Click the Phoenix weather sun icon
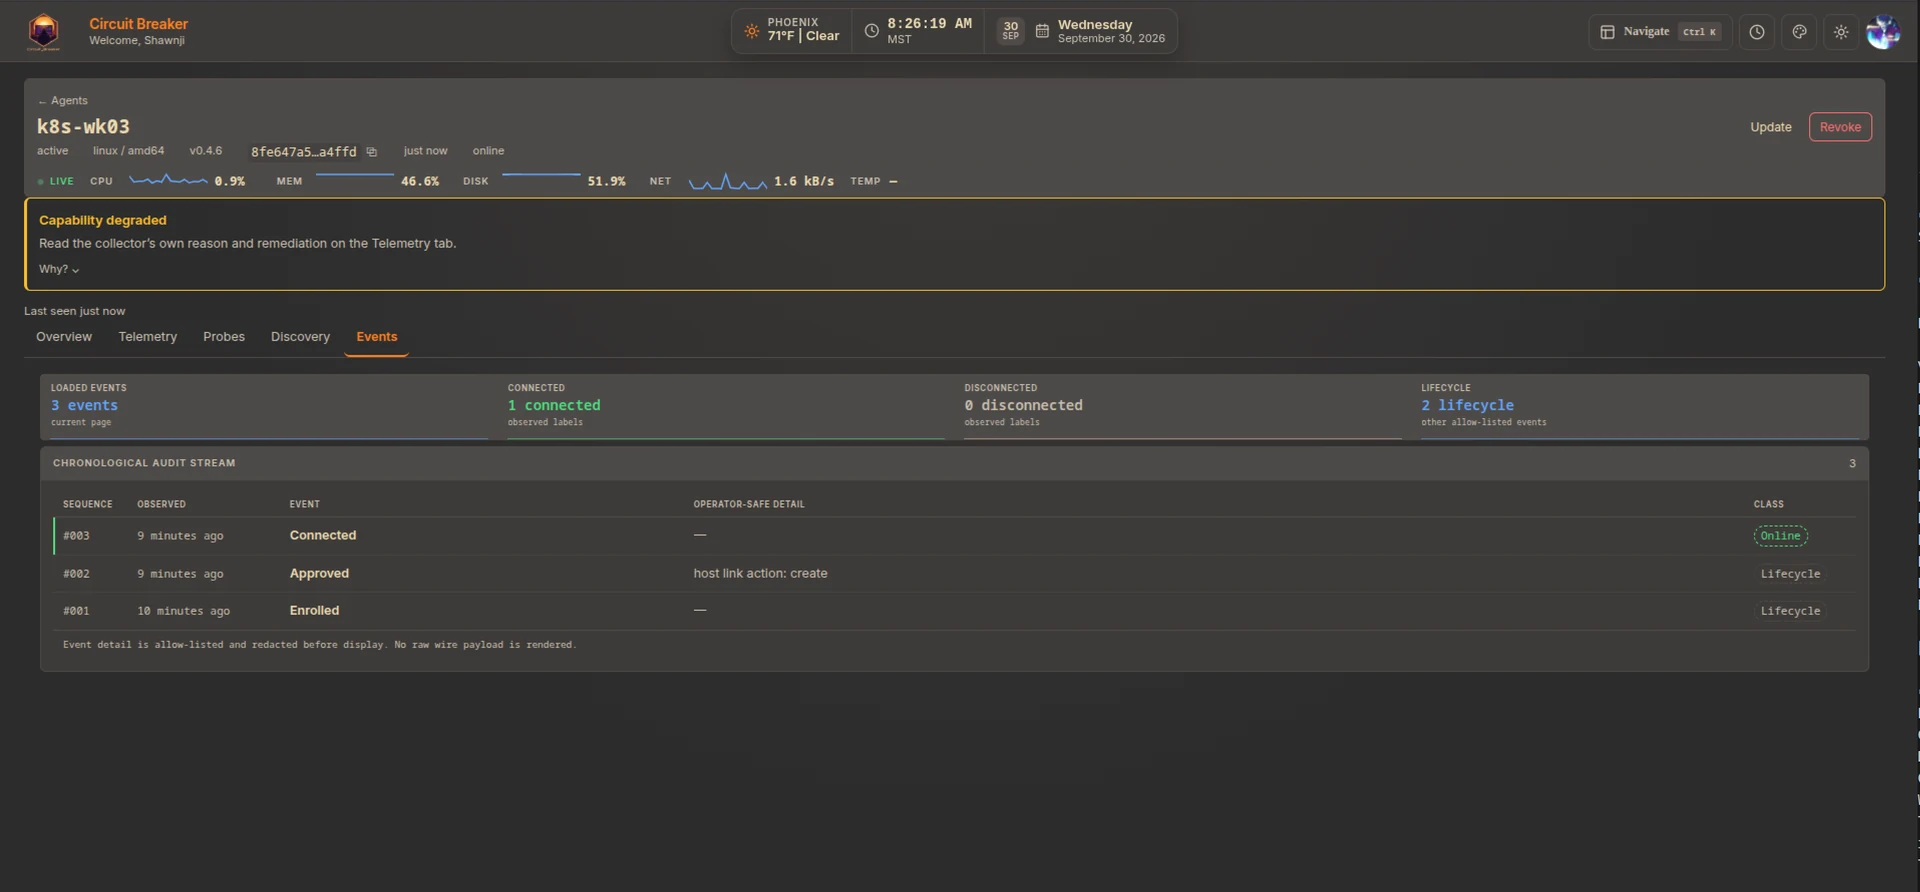 click(x=752, y=31)
